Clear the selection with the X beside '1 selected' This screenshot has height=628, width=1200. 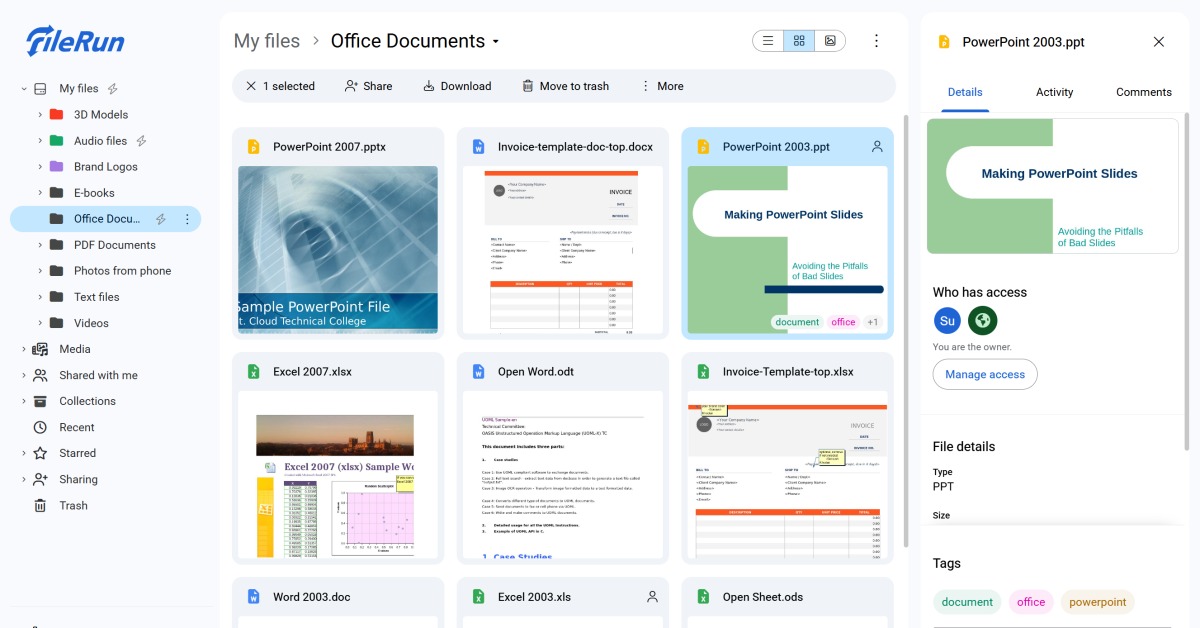(x=251, y=86)
